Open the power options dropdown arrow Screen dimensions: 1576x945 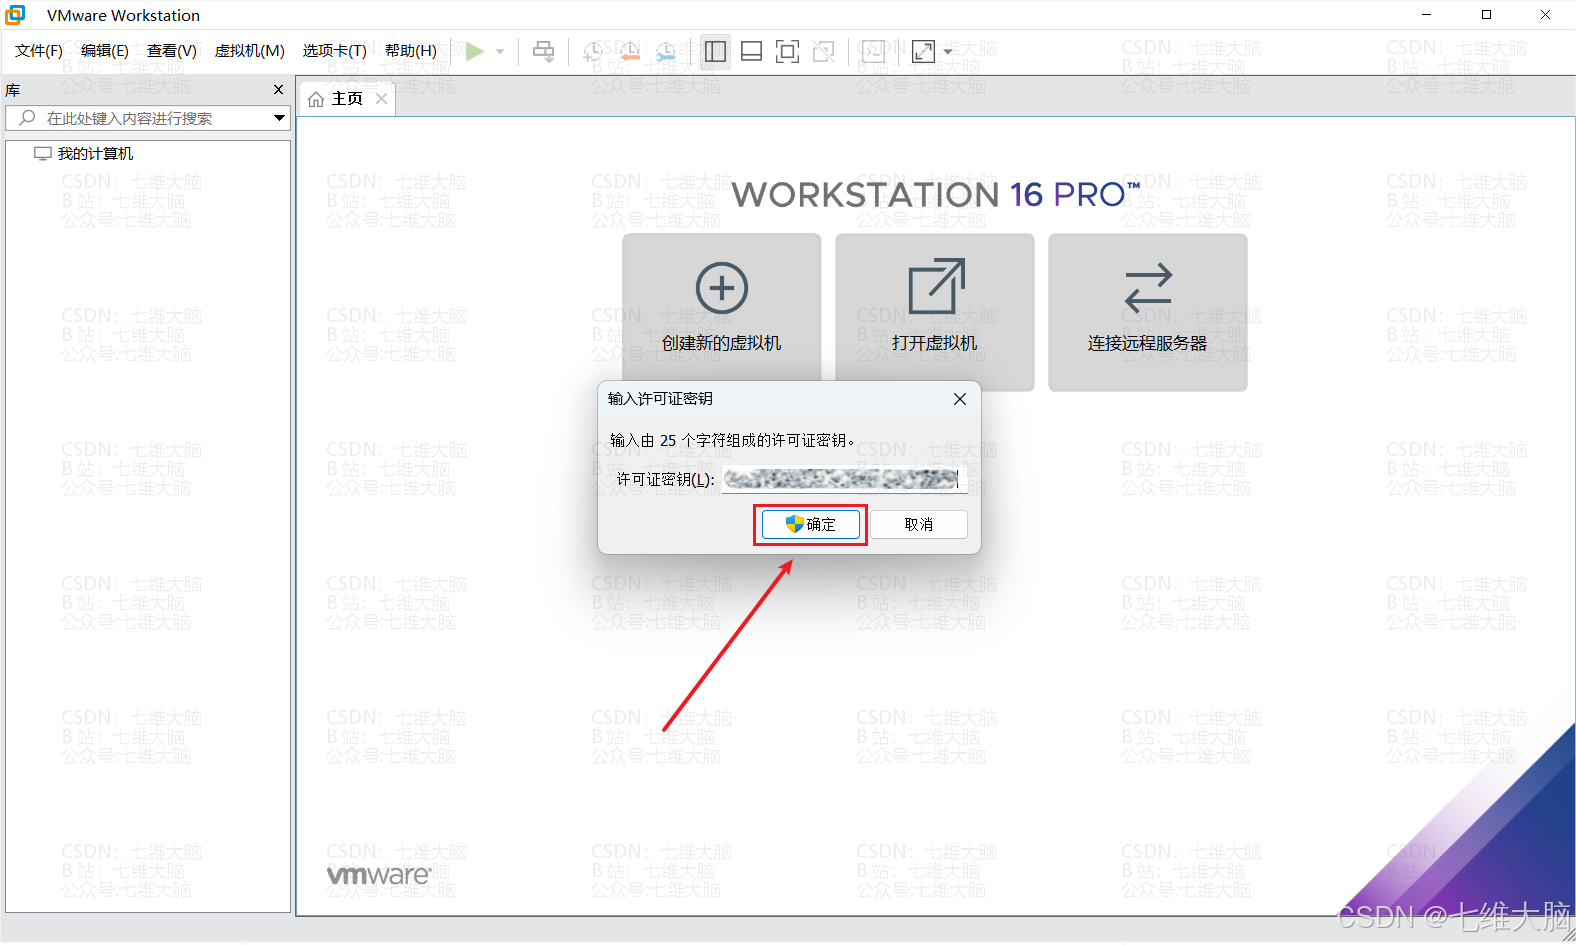pyautogui.click(x=500, y=51)
